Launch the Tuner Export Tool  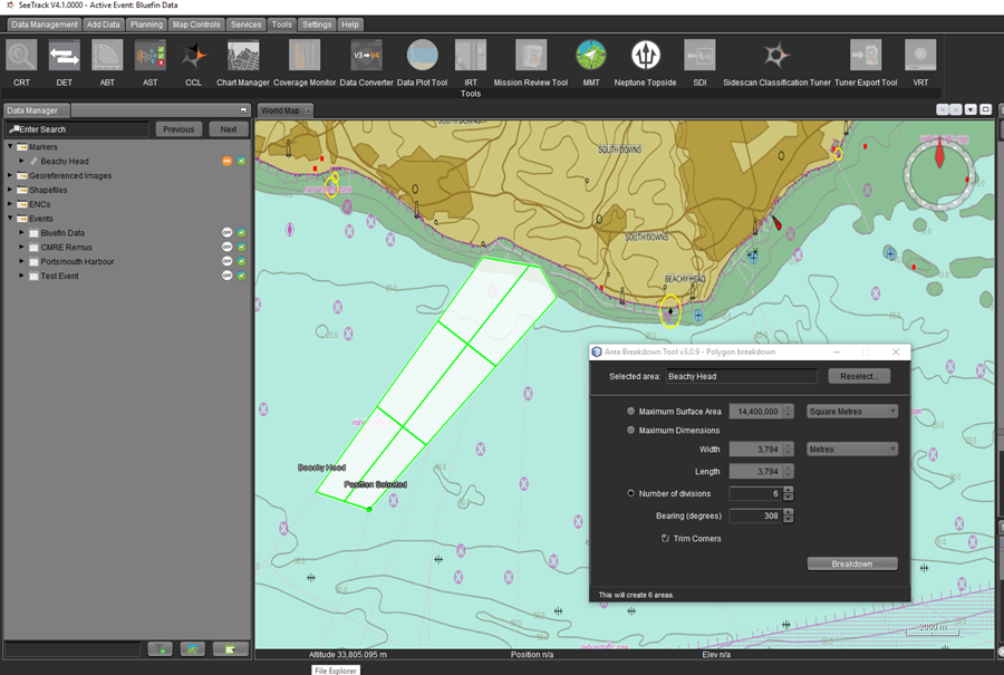point(866,55)
